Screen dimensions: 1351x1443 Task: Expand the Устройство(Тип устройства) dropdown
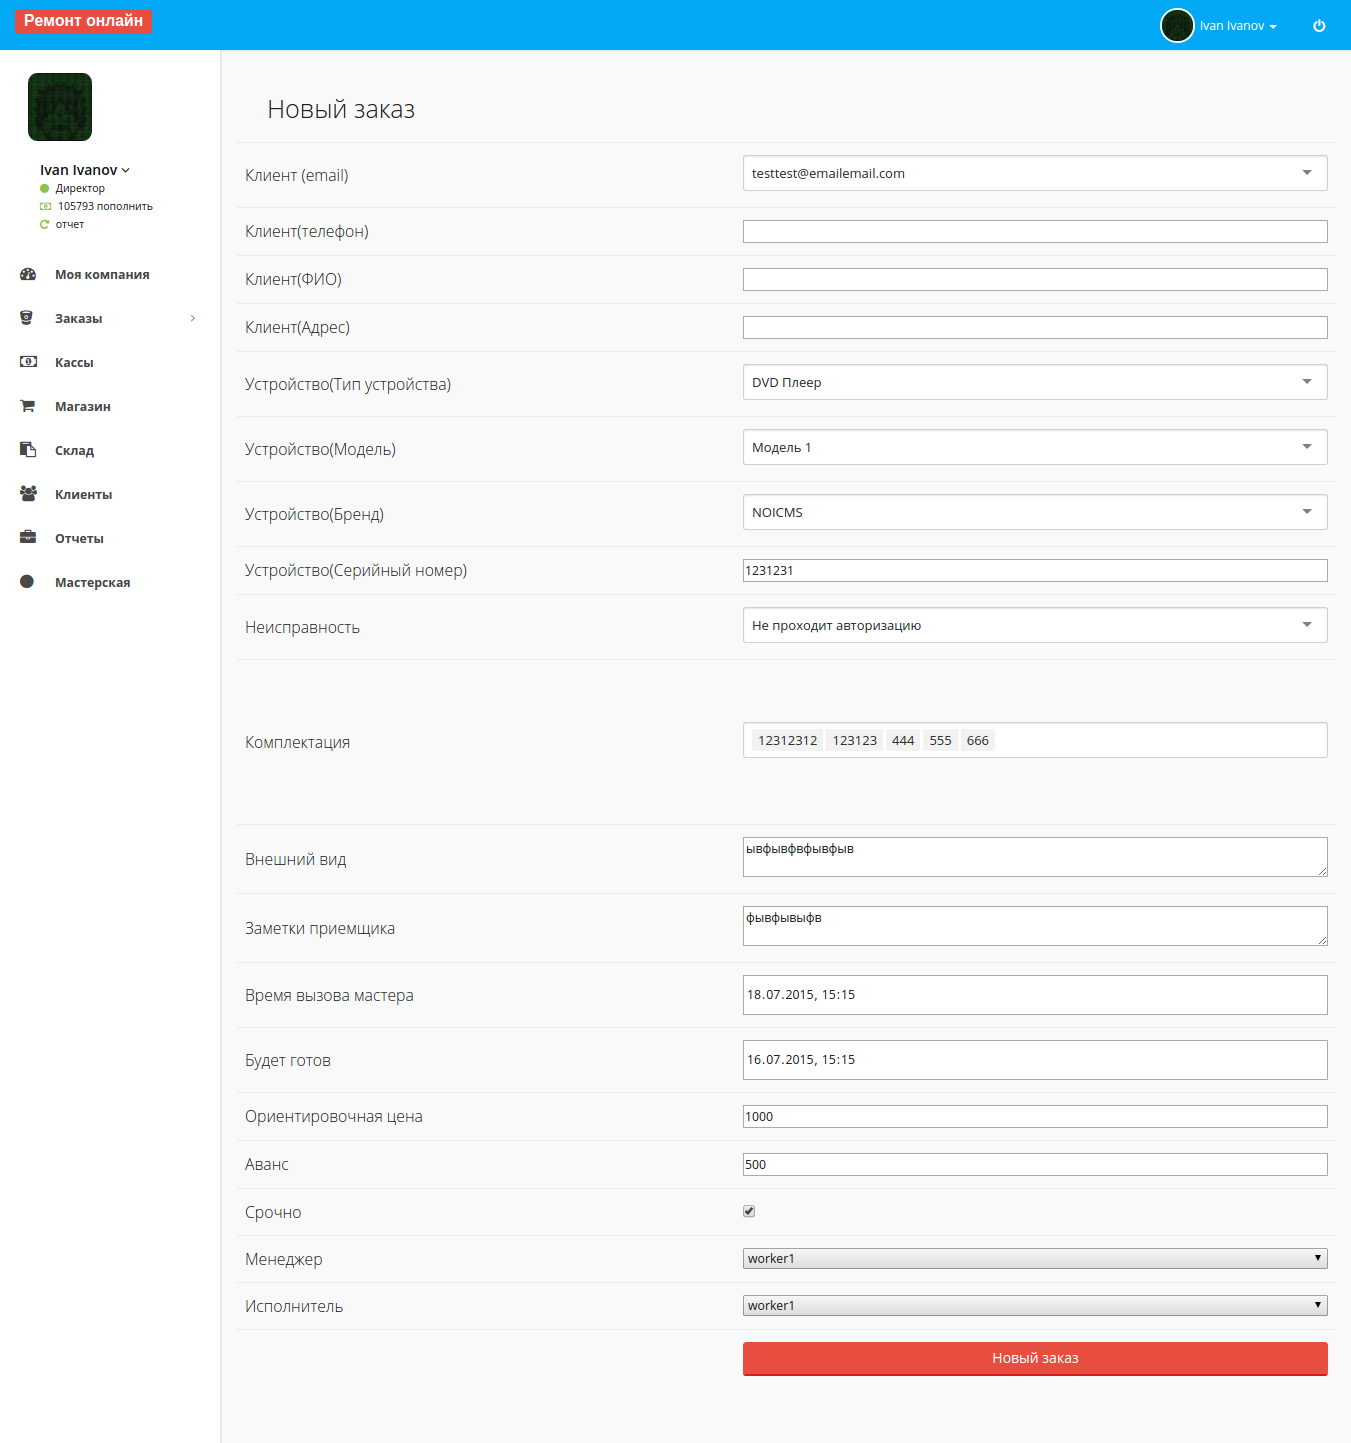pos(1034,382)
